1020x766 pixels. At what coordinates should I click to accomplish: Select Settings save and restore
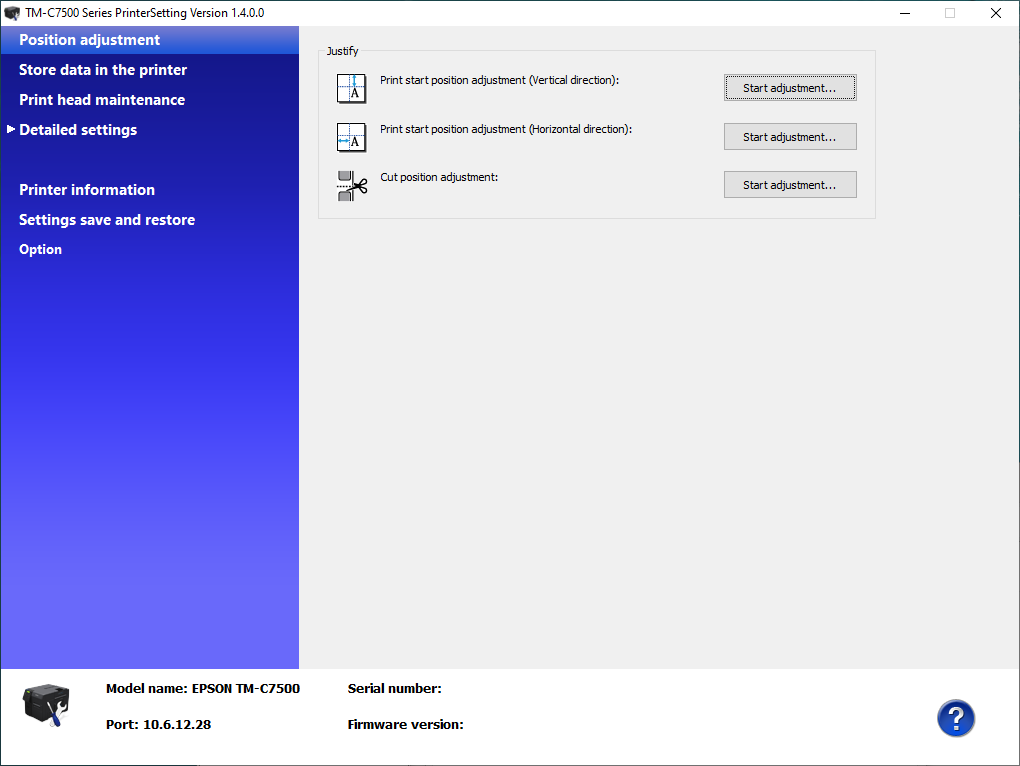coord(106,220)
